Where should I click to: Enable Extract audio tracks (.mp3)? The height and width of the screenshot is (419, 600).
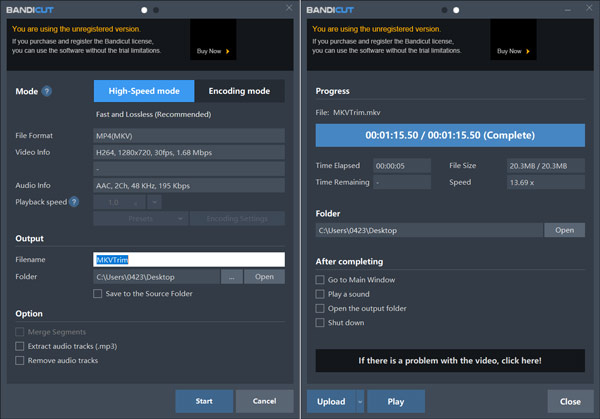click(20, 346)
